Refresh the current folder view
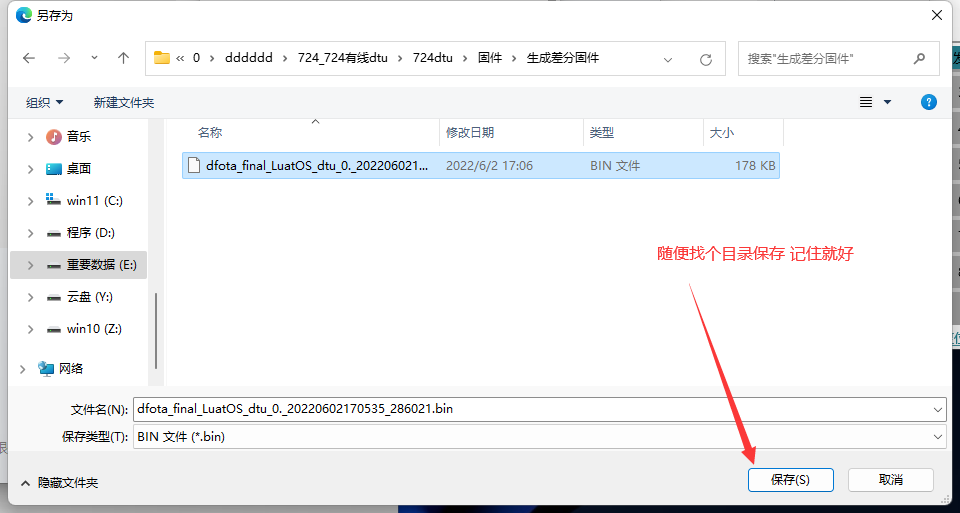 click(706, 59)
